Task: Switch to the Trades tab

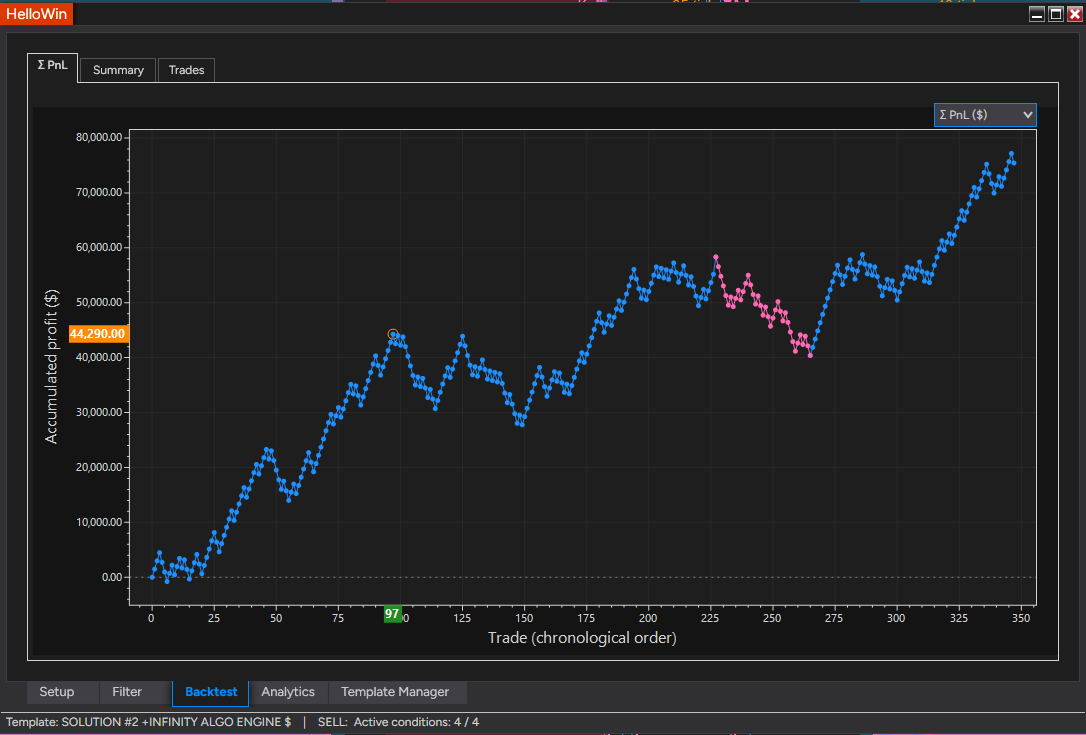Action: click(x=186, y=70)
